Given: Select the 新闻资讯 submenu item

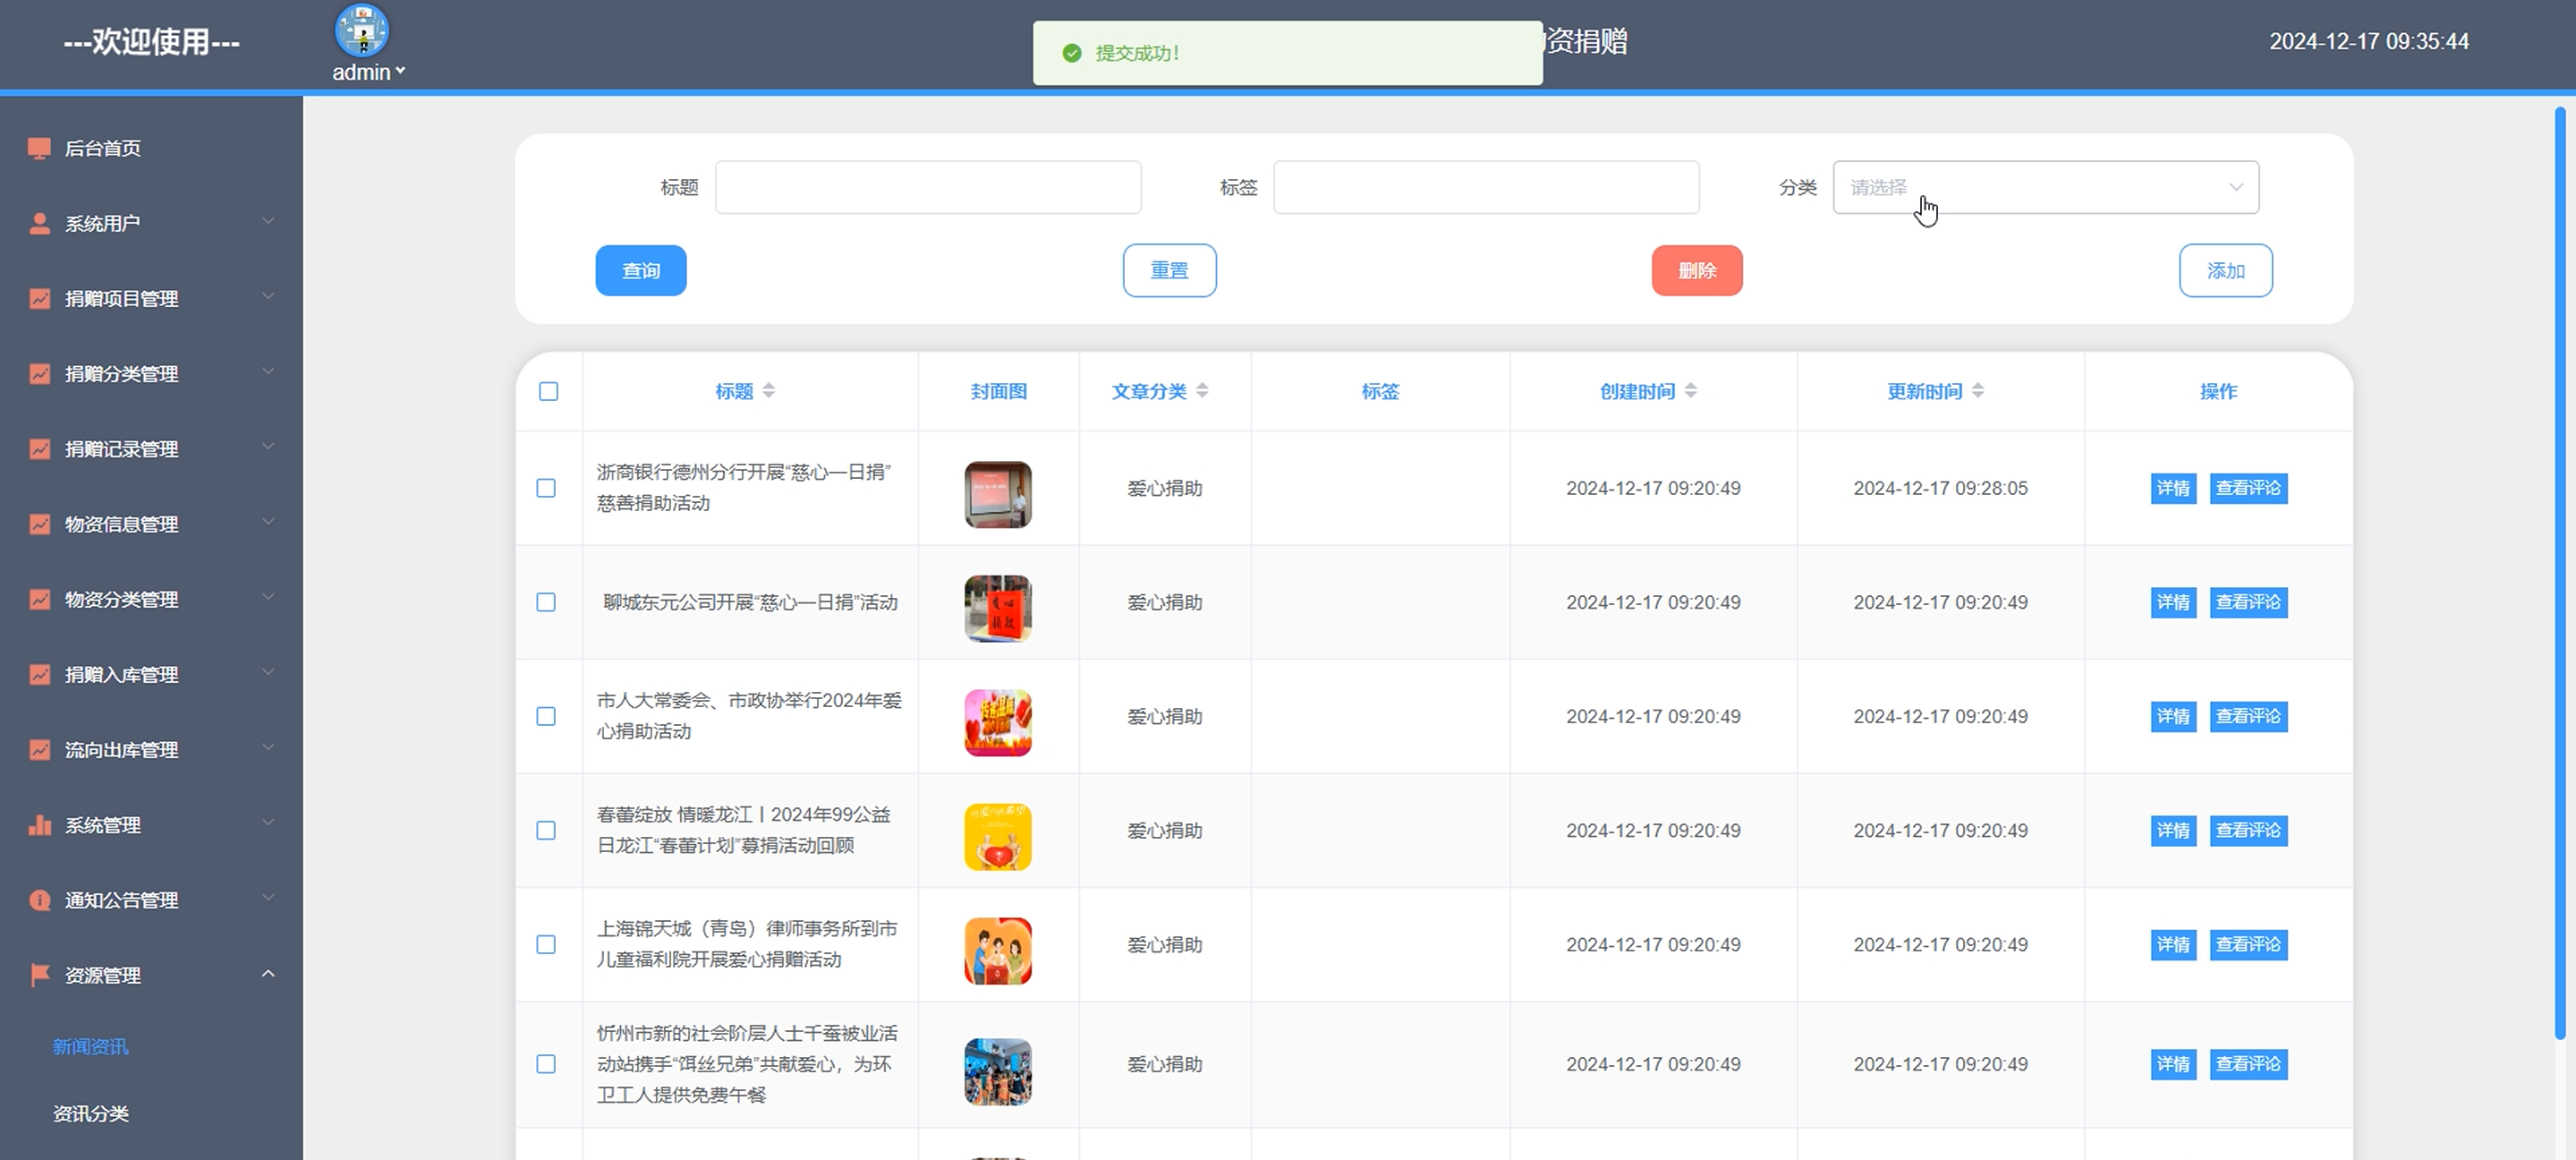Looking at the screenshot, I should [91, 1046].
